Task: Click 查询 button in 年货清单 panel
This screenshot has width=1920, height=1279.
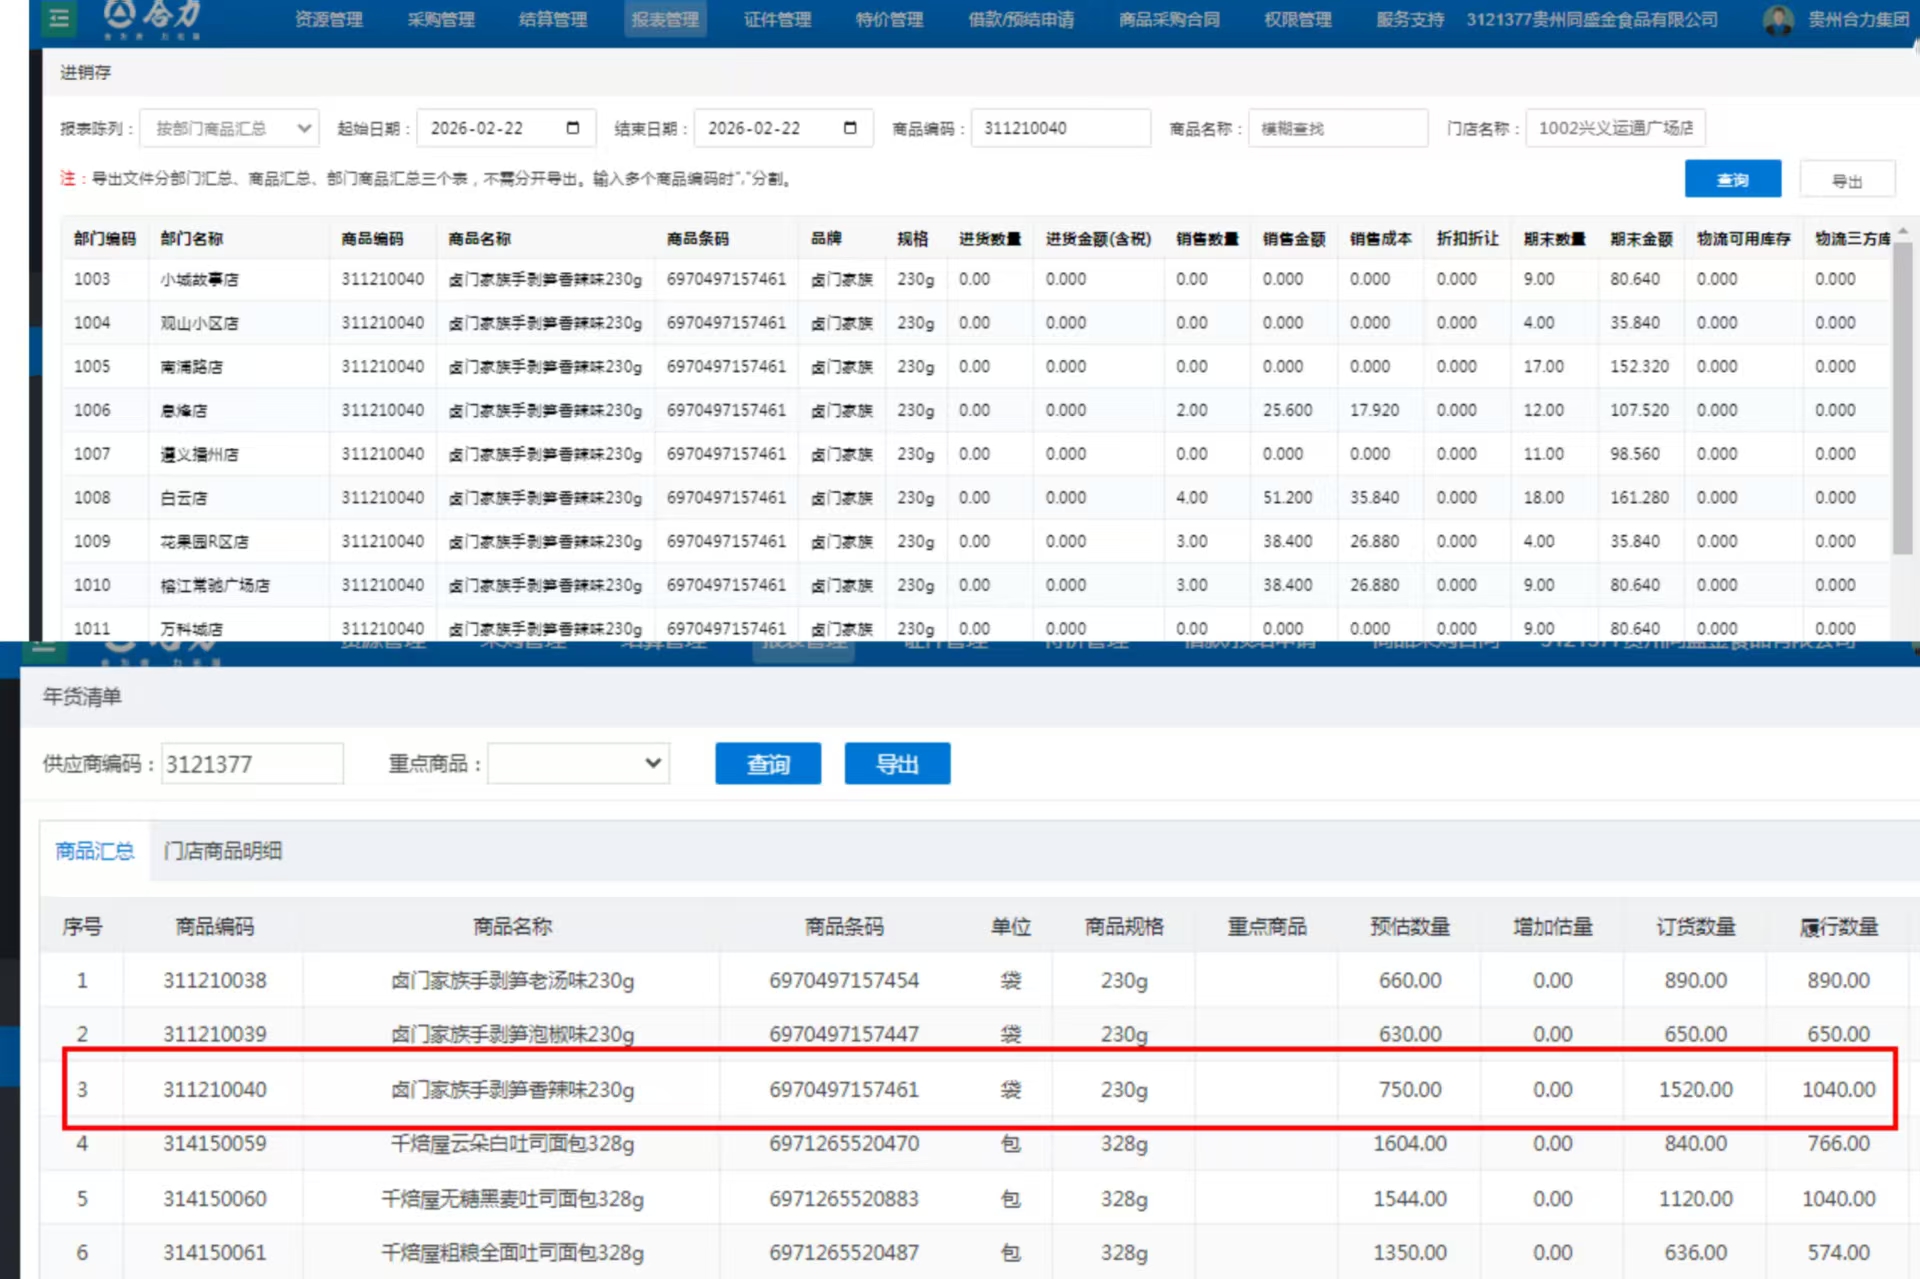Action: [768, 764]
